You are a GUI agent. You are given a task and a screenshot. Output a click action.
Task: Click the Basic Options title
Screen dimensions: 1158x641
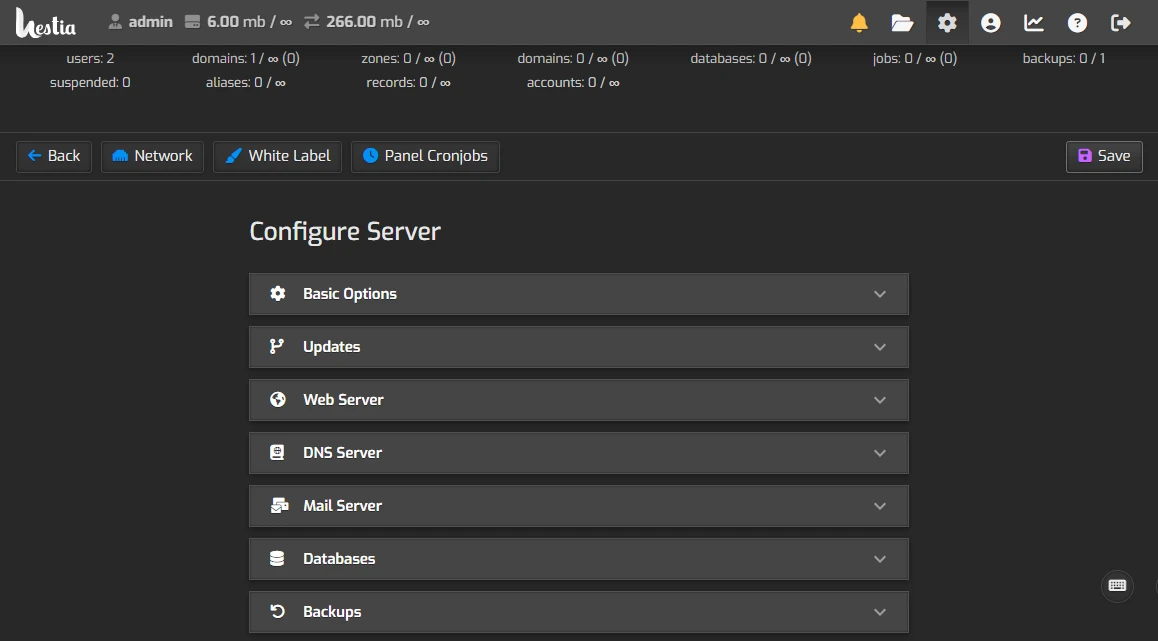tap(350, 294)
